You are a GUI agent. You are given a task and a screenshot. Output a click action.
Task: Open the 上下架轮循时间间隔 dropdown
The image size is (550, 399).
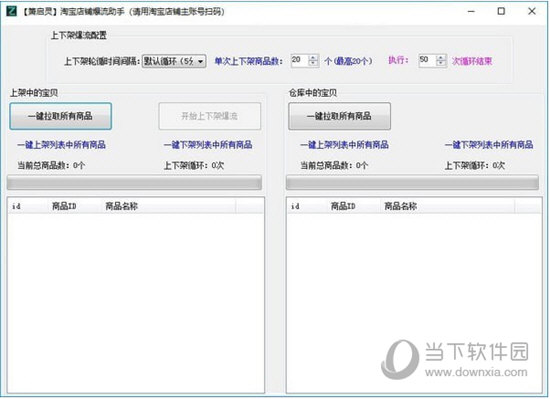(x=174, y=61)
